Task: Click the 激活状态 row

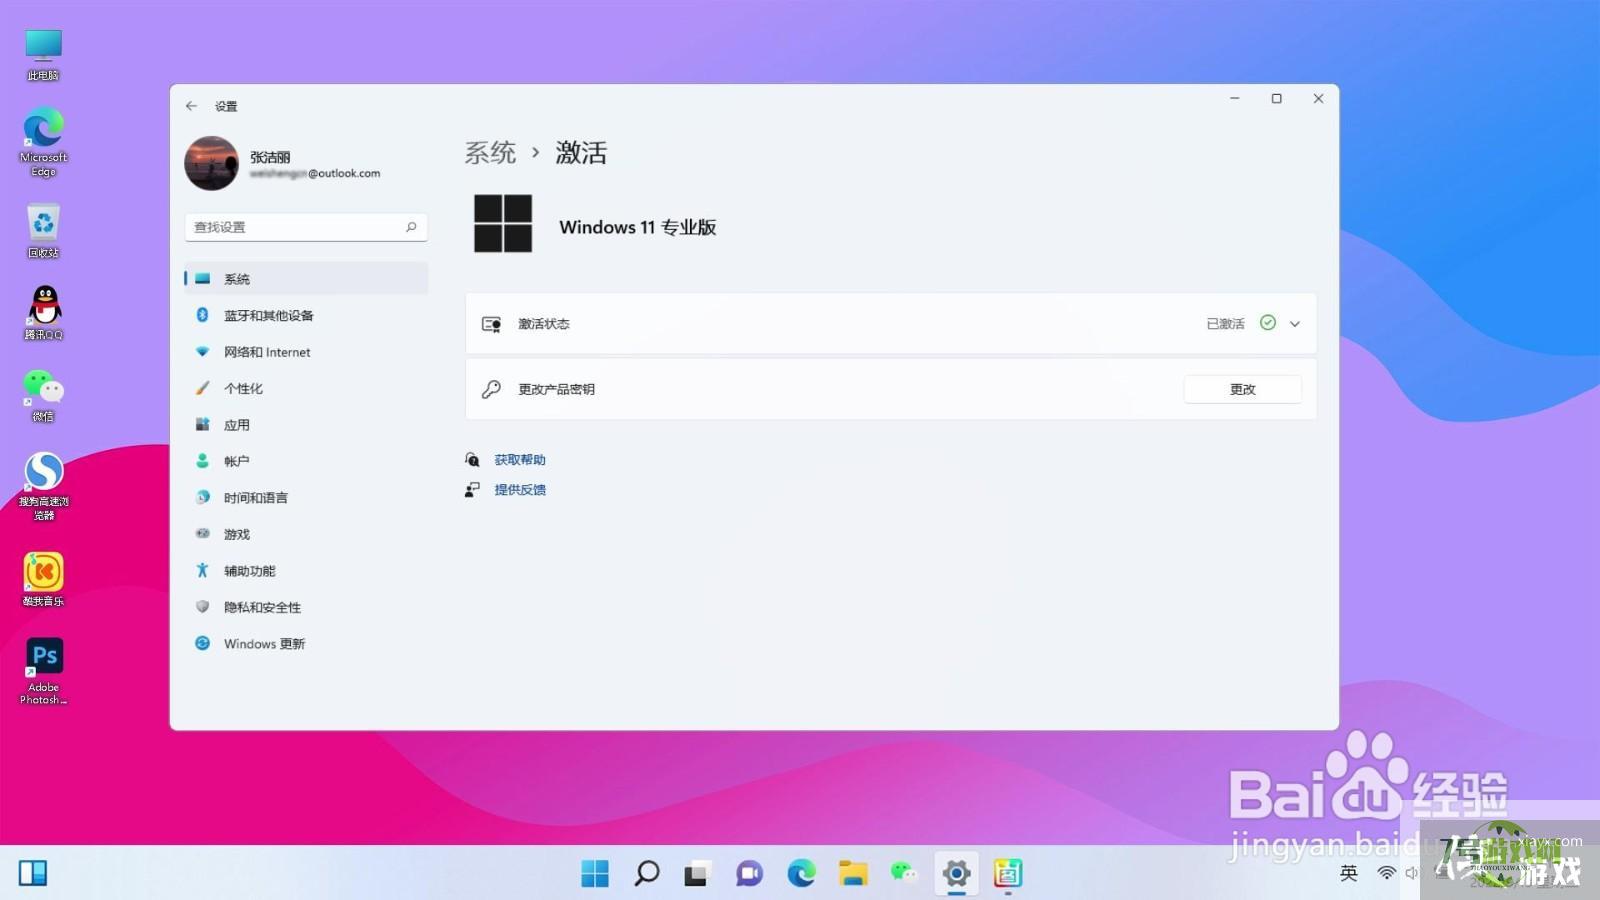Action: [891, 324]
